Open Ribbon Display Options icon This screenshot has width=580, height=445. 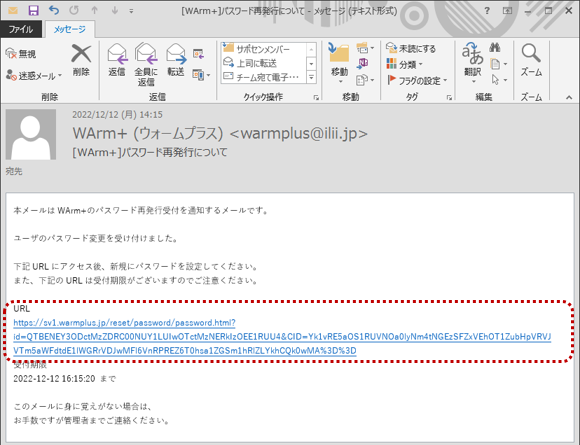pos(508,11)
